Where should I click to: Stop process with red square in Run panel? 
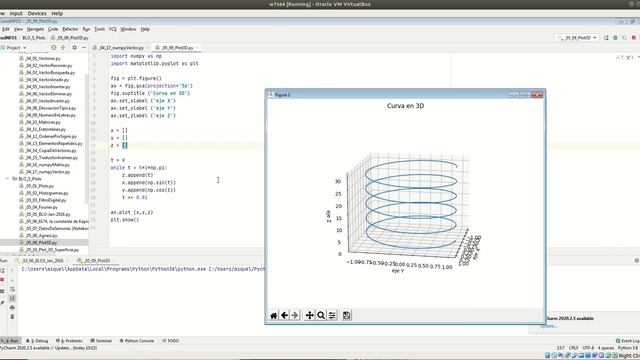point(2,280)
